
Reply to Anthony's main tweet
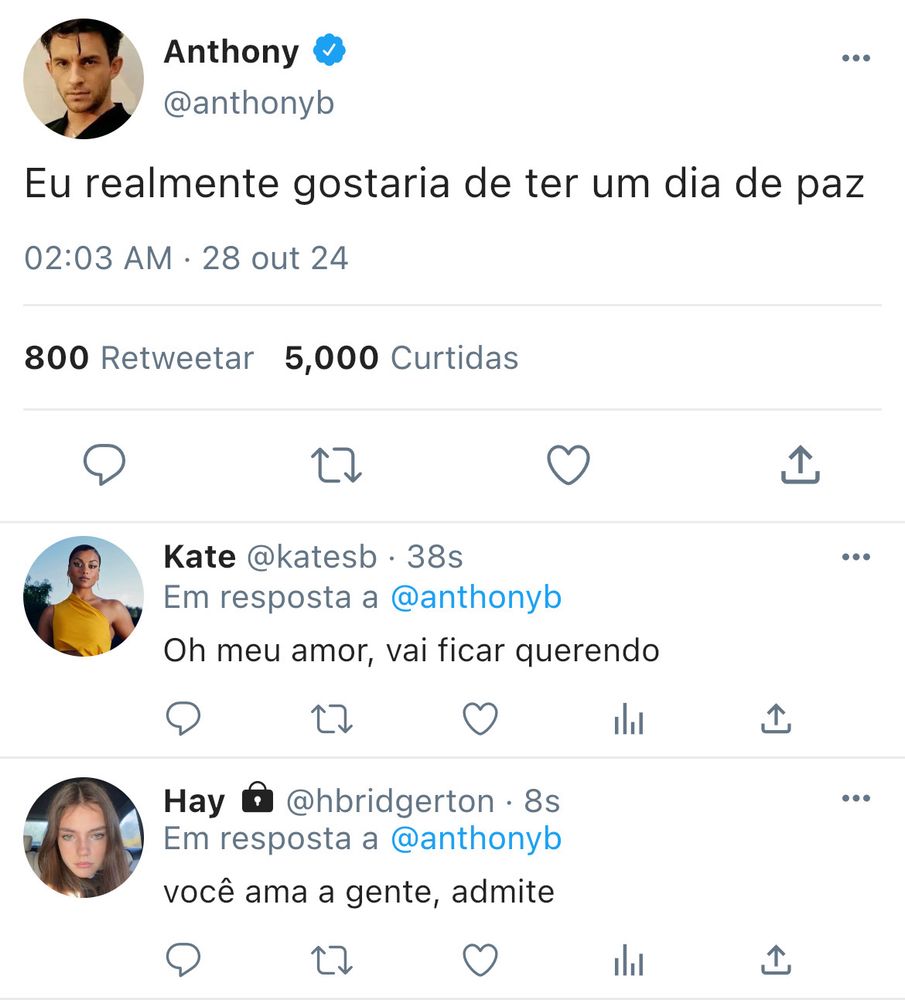coord(105,464)
